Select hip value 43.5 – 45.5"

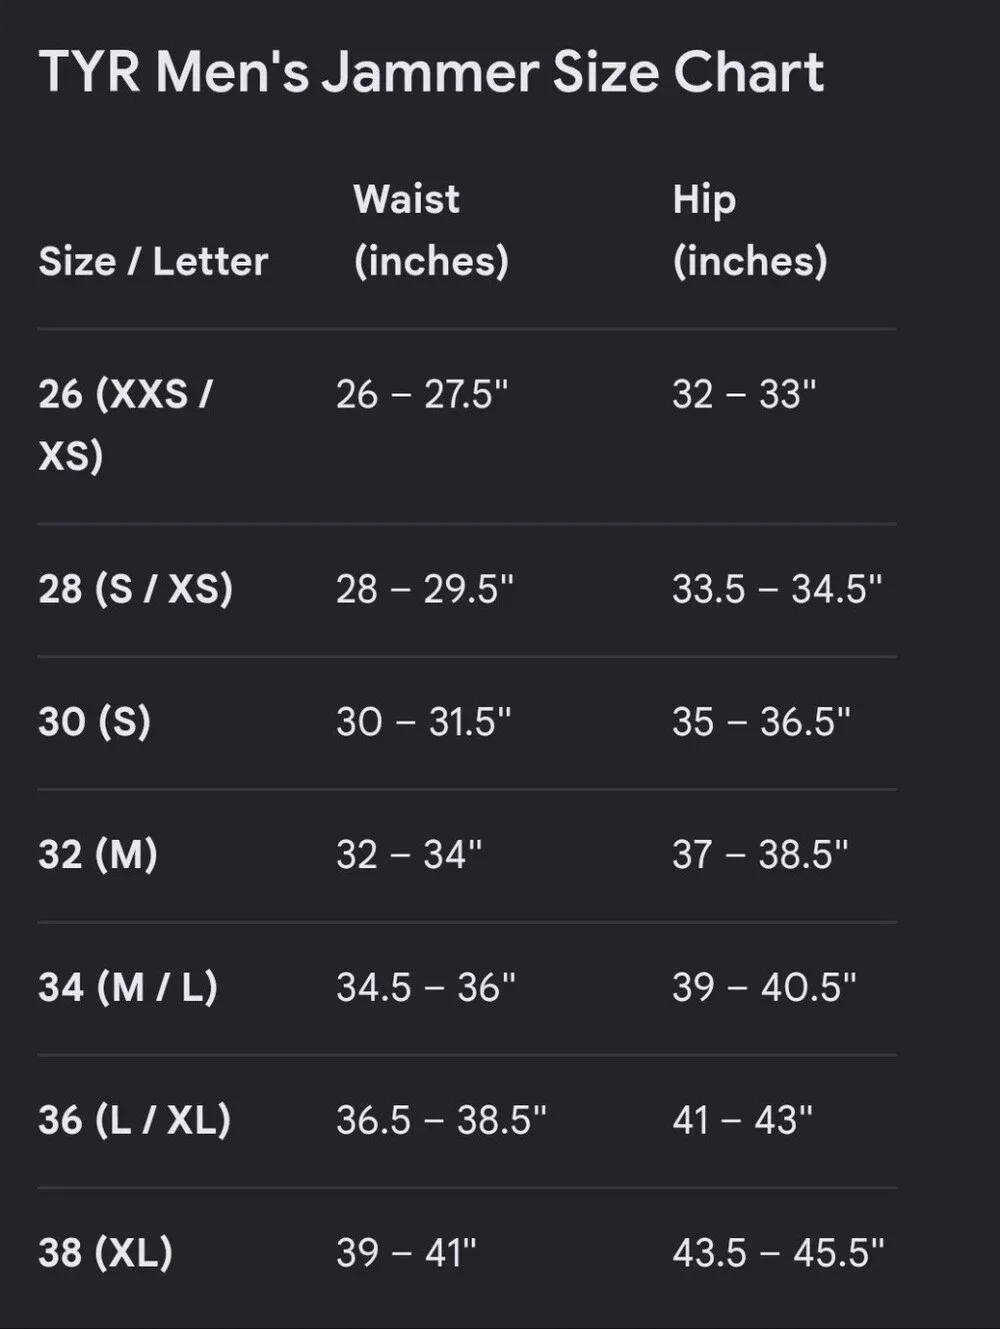click(x=778, y=1252)
